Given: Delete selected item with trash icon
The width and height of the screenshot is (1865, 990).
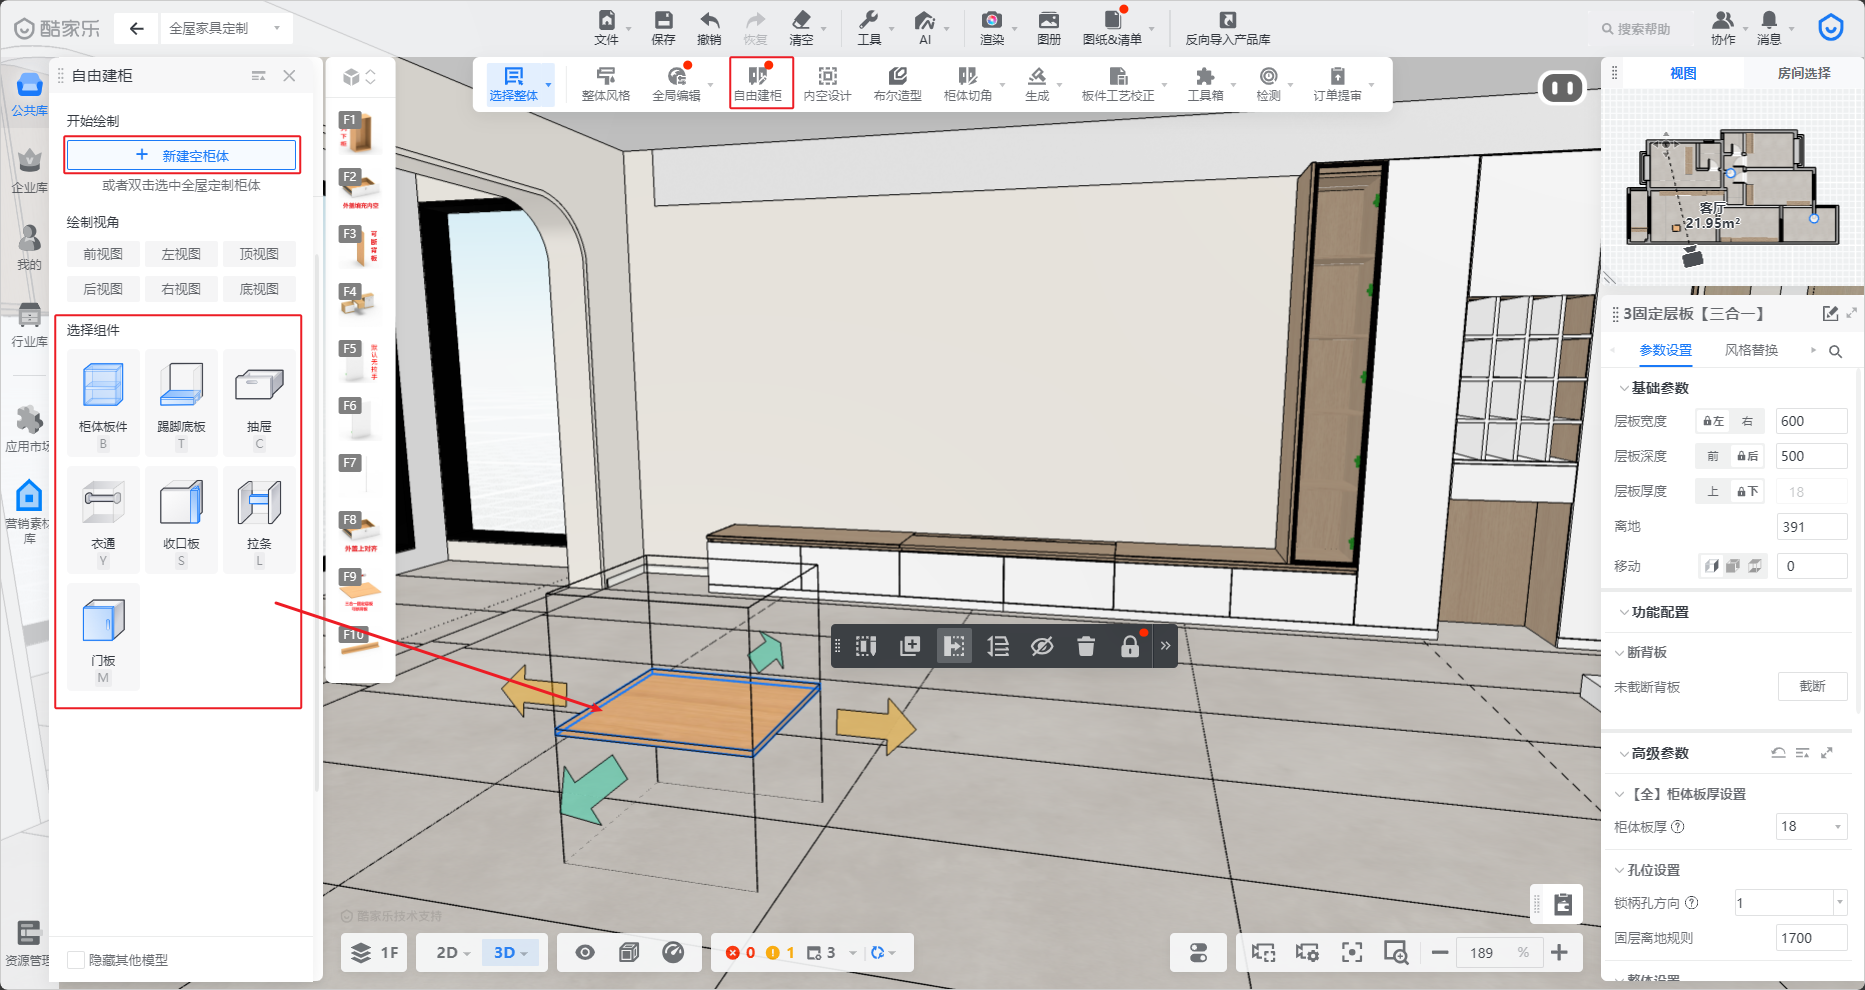Looking at the screenshot, I should pos(1086,646).
